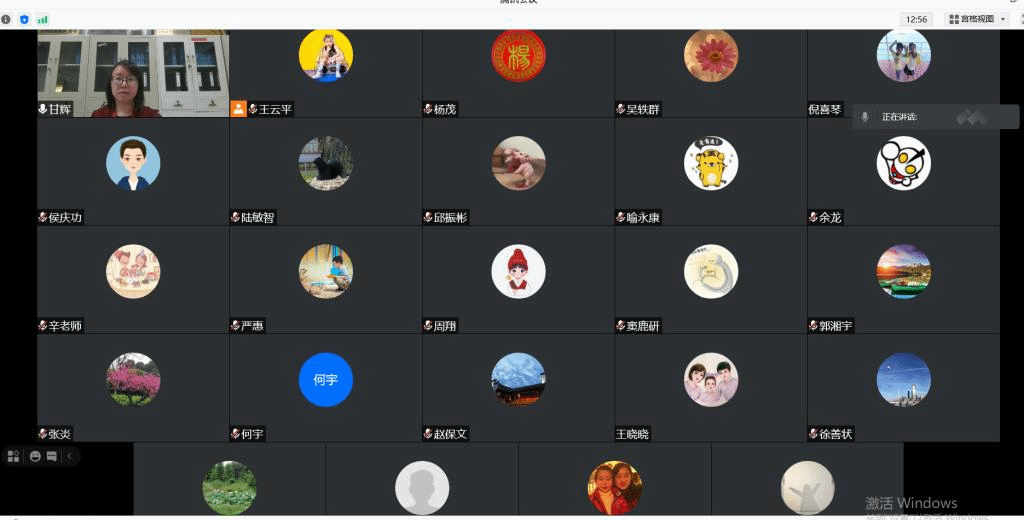The image size is (1024, 520).
Task: Click the small arrow next to 宫格视图
Action: coord(1003,19)
